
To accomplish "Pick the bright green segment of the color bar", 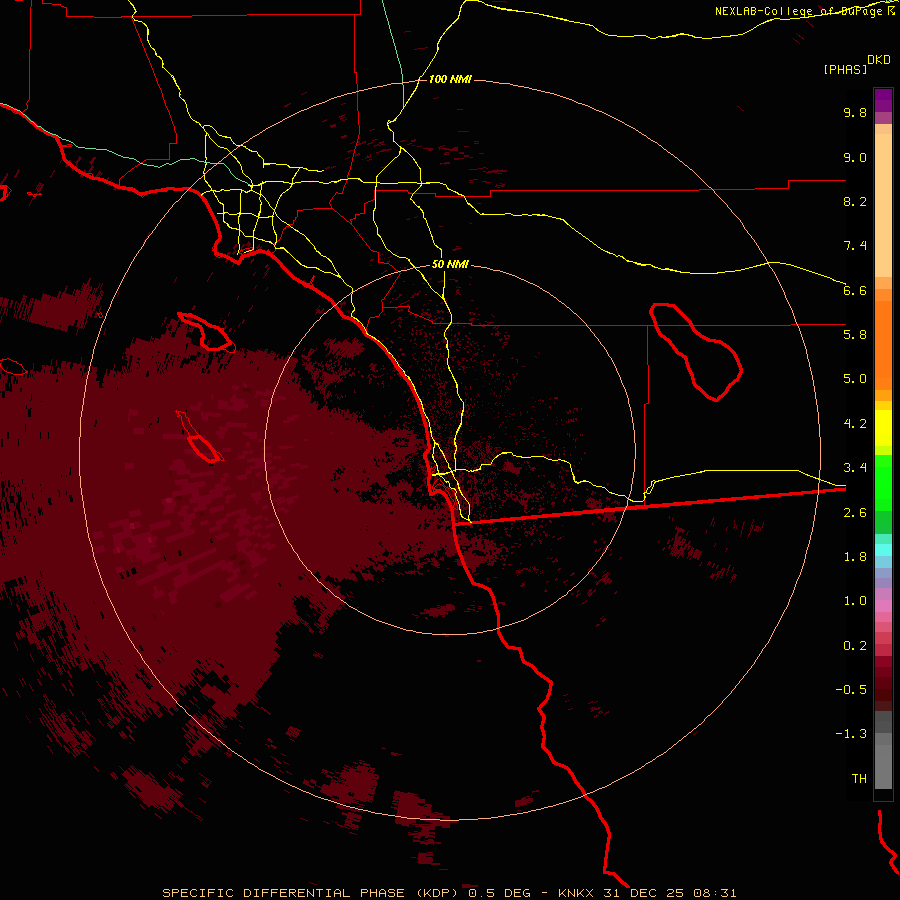I will [883, 483].
